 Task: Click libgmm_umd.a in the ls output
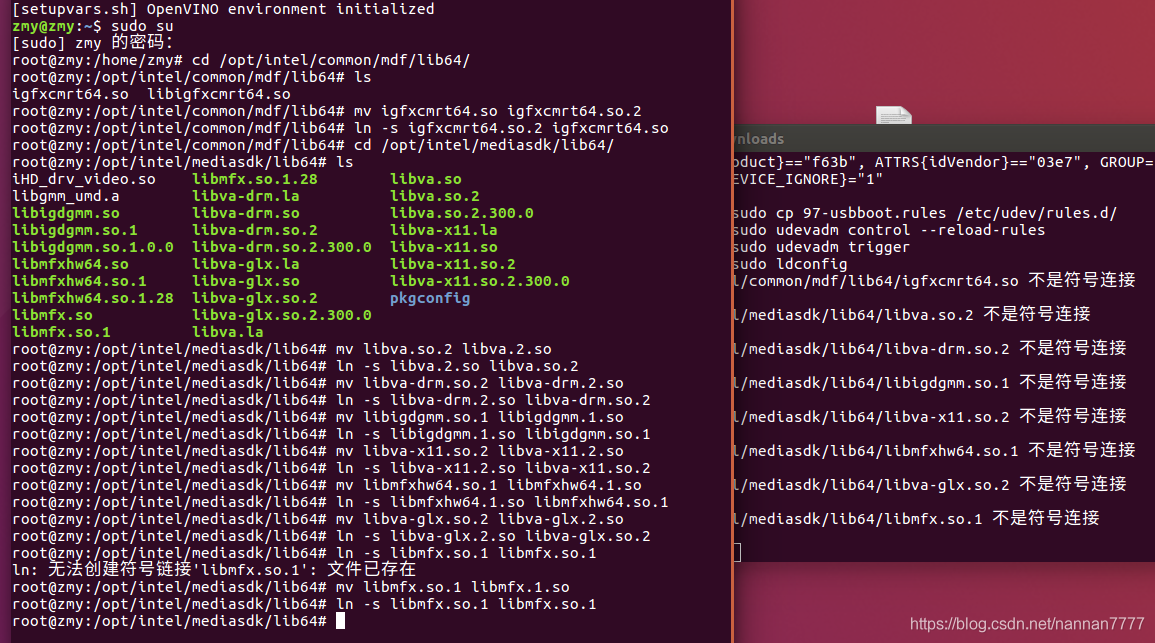[66, 196]
